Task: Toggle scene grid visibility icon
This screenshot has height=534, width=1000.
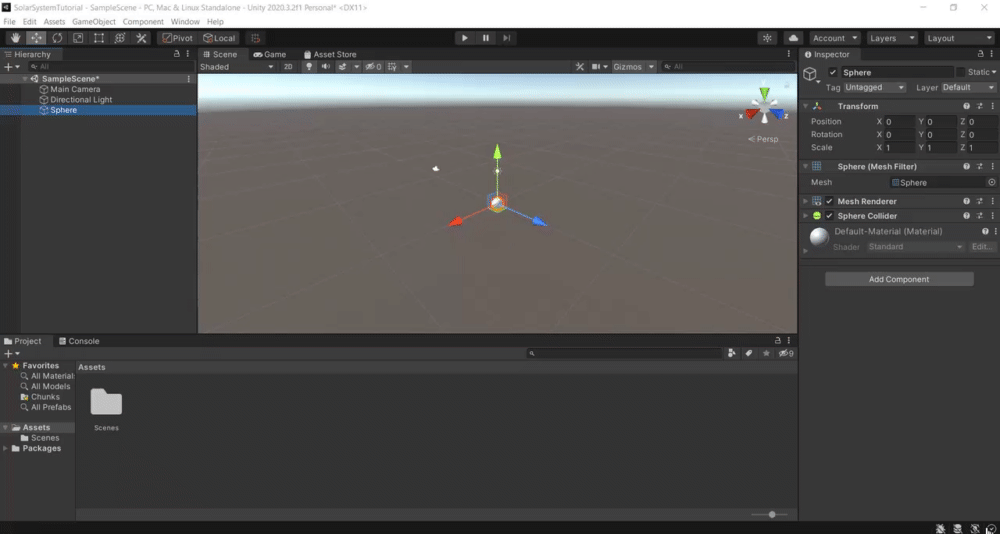Action: [393, 66]
